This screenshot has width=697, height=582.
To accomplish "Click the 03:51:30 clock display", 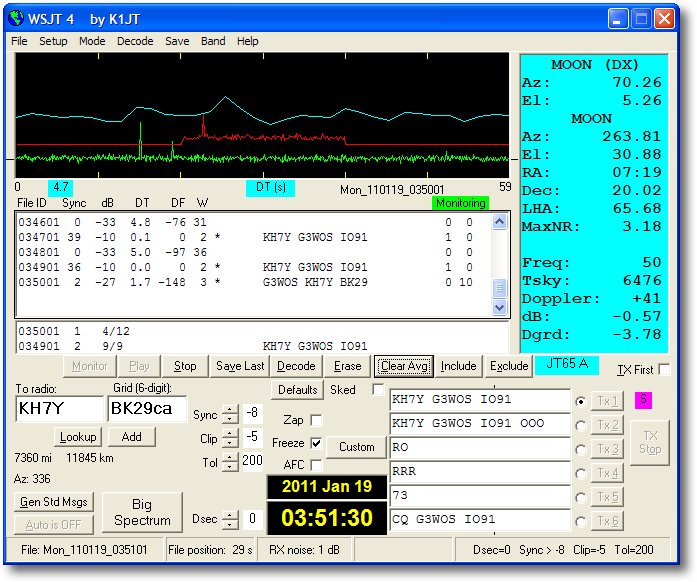I will click(x=327, y=518).
